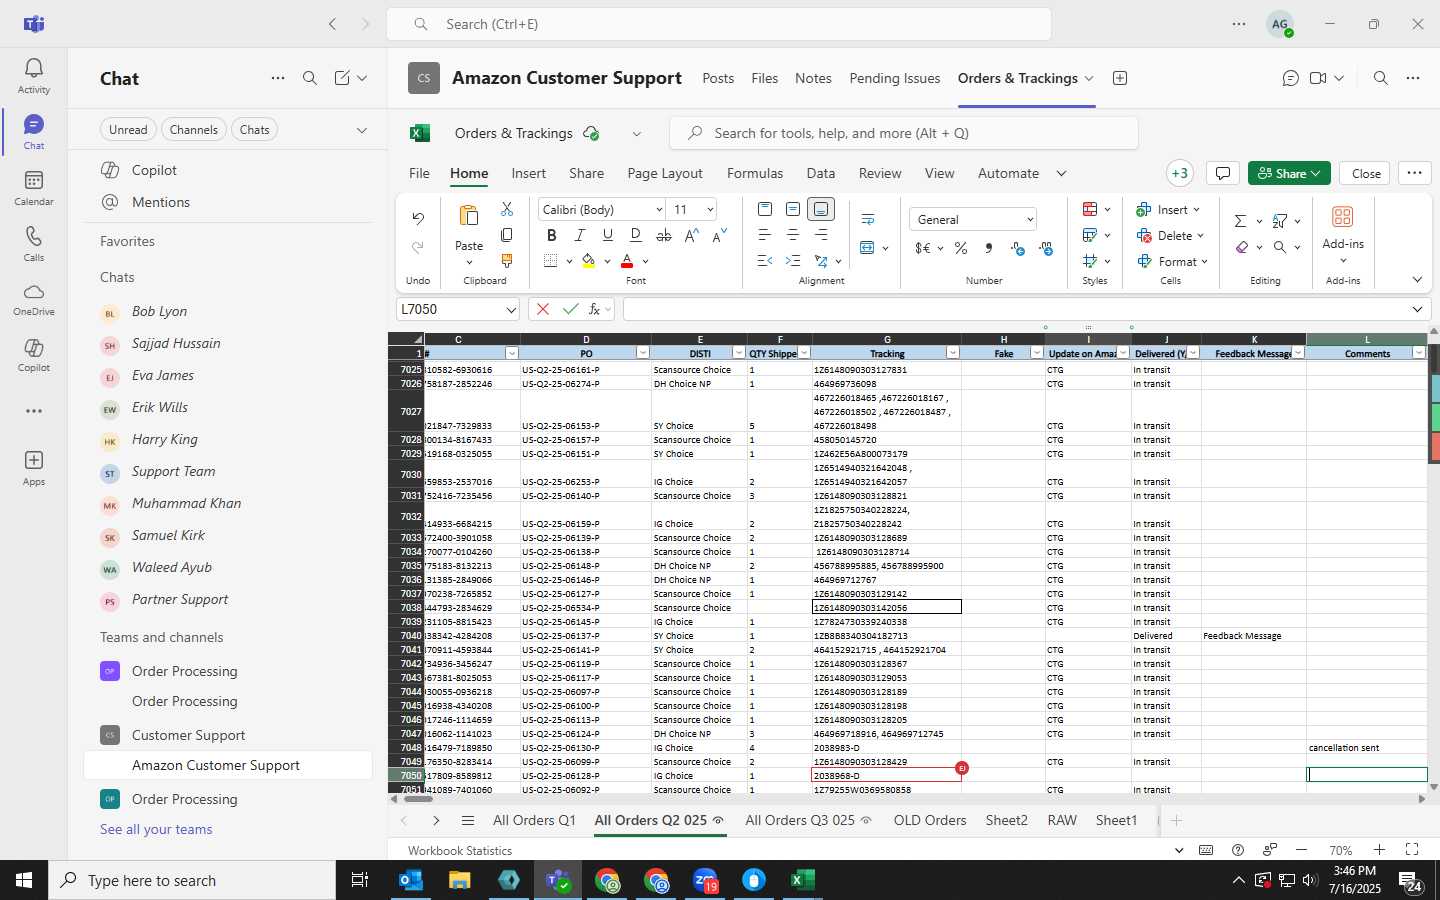Open the Comments pane icon in Excel

tap(1222, 173)
